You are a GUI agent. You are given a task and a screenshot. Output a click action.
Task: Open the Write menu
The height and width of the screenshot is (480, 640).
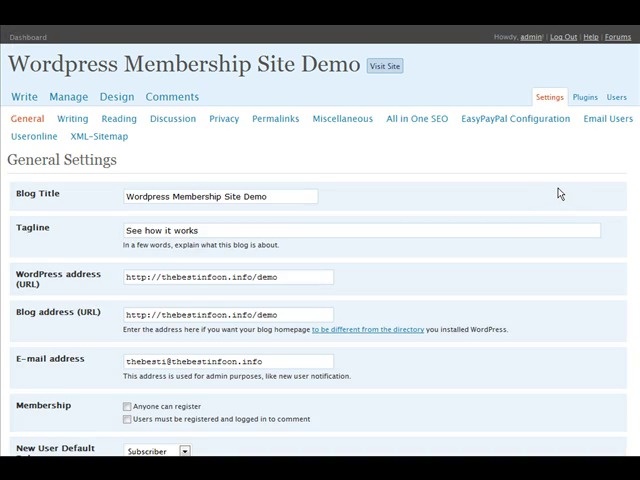(x=24, y=97)
